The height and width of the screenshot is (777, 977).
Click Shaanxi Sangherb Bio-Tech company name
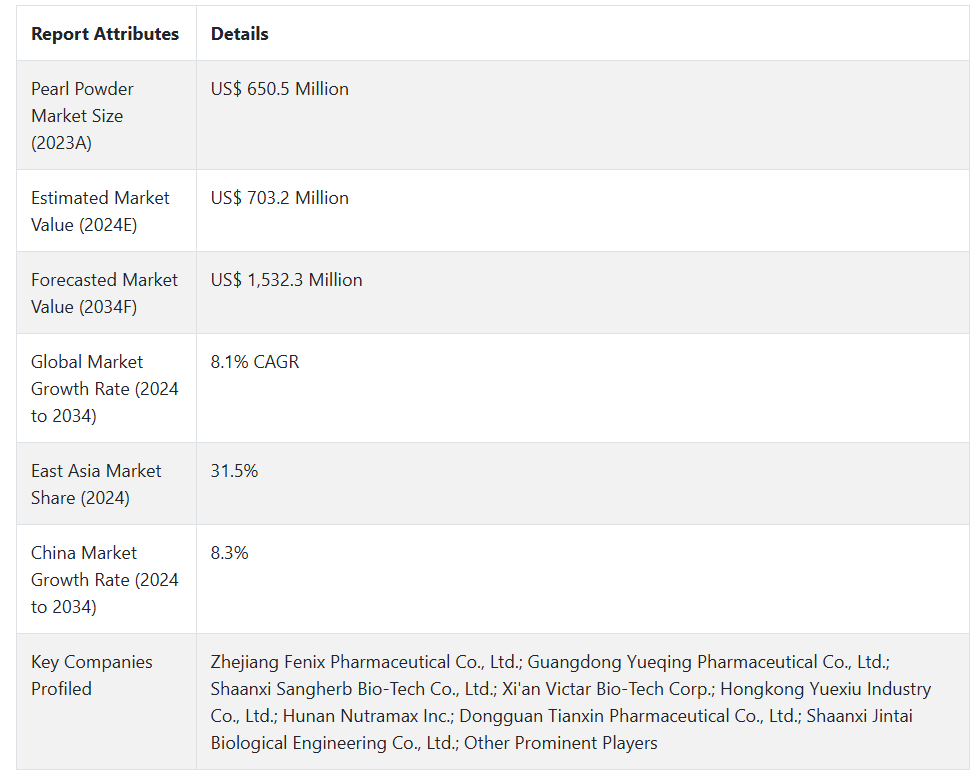[352, 689]
